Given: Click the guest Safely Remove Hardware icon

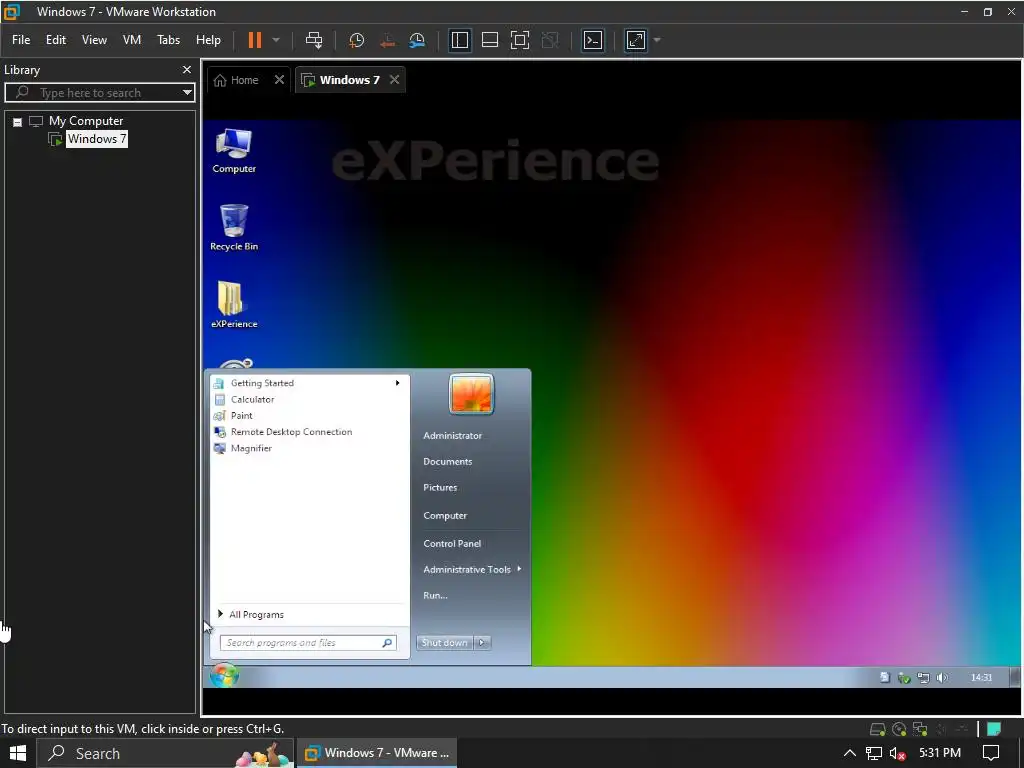Looking at the screenshot, I should click(904, 678).
